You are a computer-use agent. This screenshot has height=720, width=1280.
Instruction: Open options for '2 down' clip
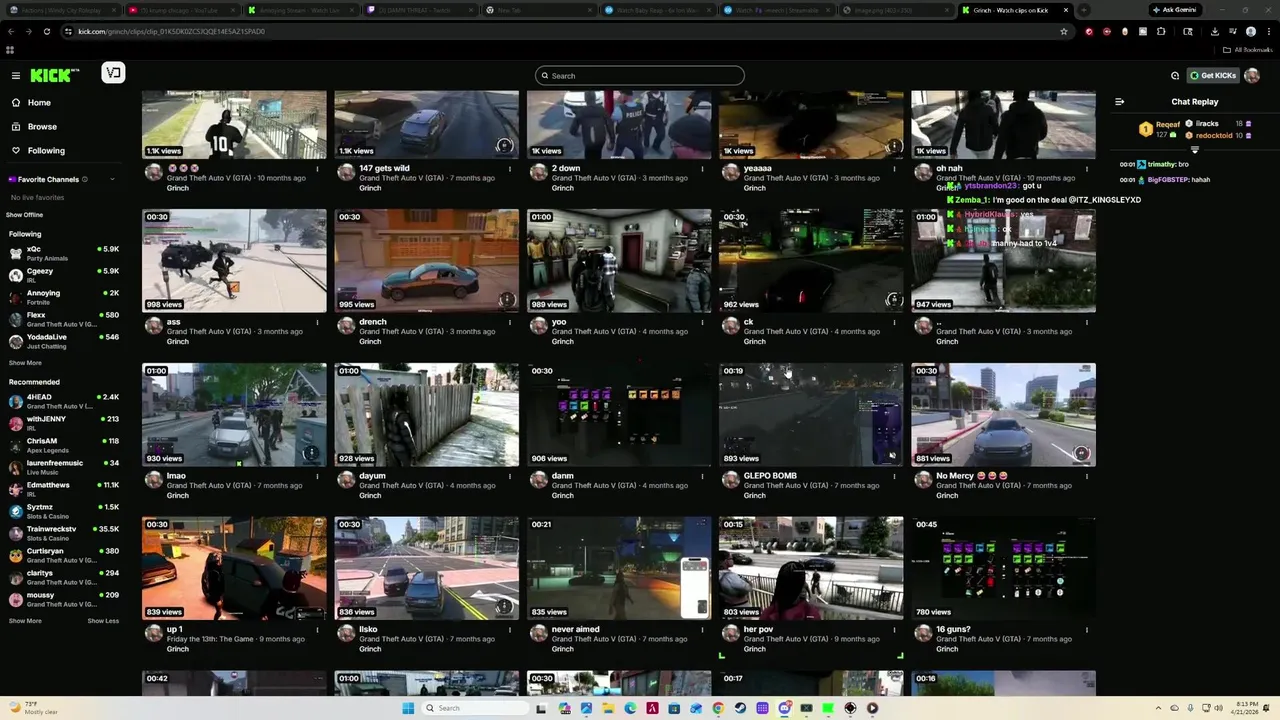[702, 169]
